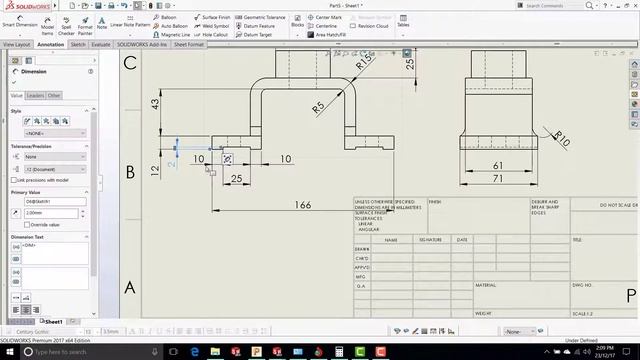Click the Save icon in quick access toolbar
The height and width of the screenshot is (360, 640).
98,6
